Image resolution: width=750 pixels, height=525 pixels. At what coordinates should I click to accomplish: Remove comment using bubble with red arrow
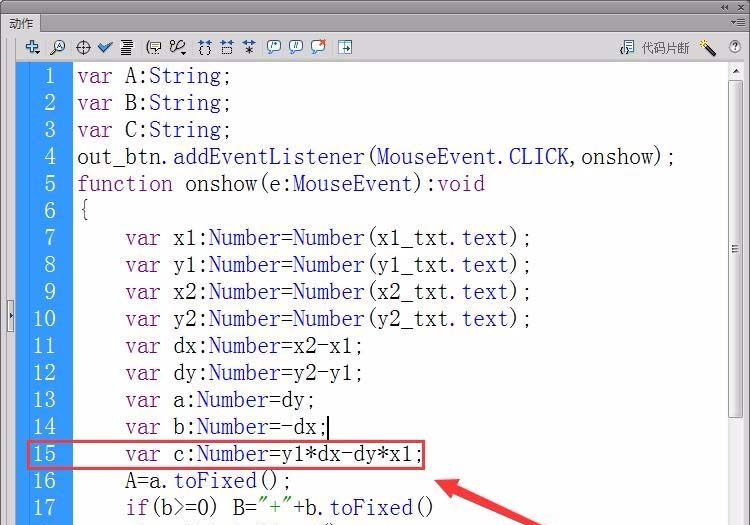[x=319, y=46]
